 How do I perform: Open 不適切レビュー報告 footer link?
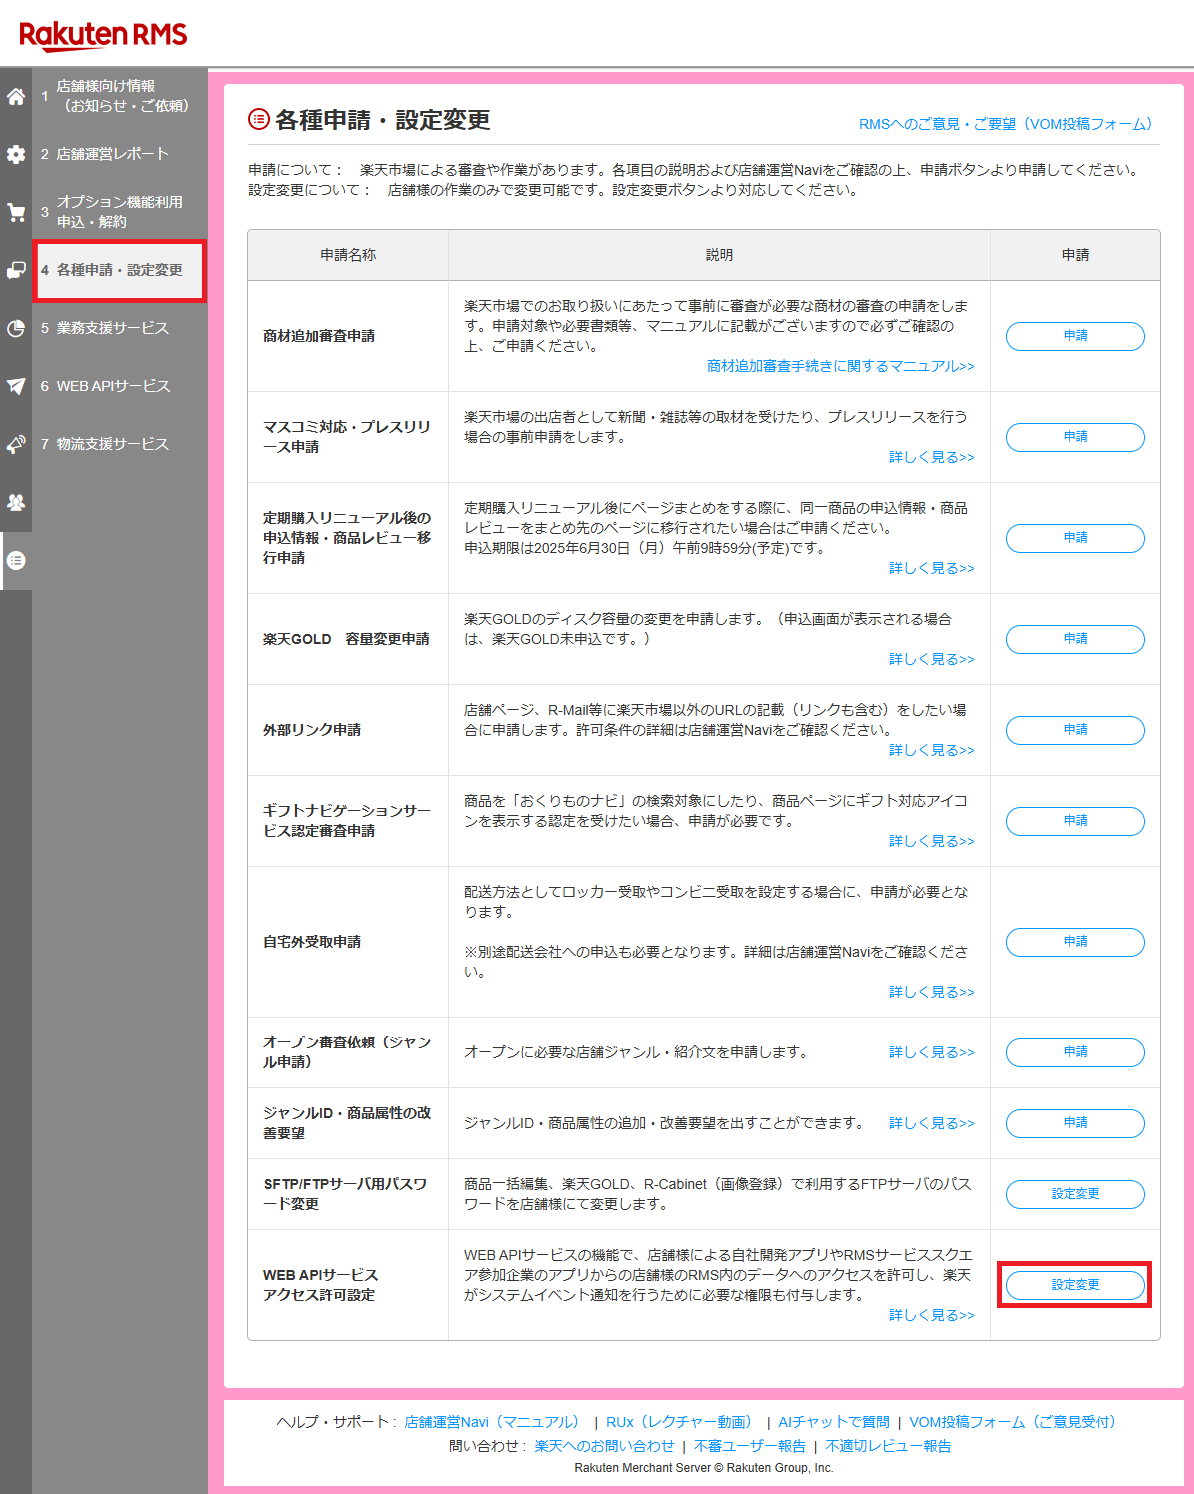coord(889,1446)
